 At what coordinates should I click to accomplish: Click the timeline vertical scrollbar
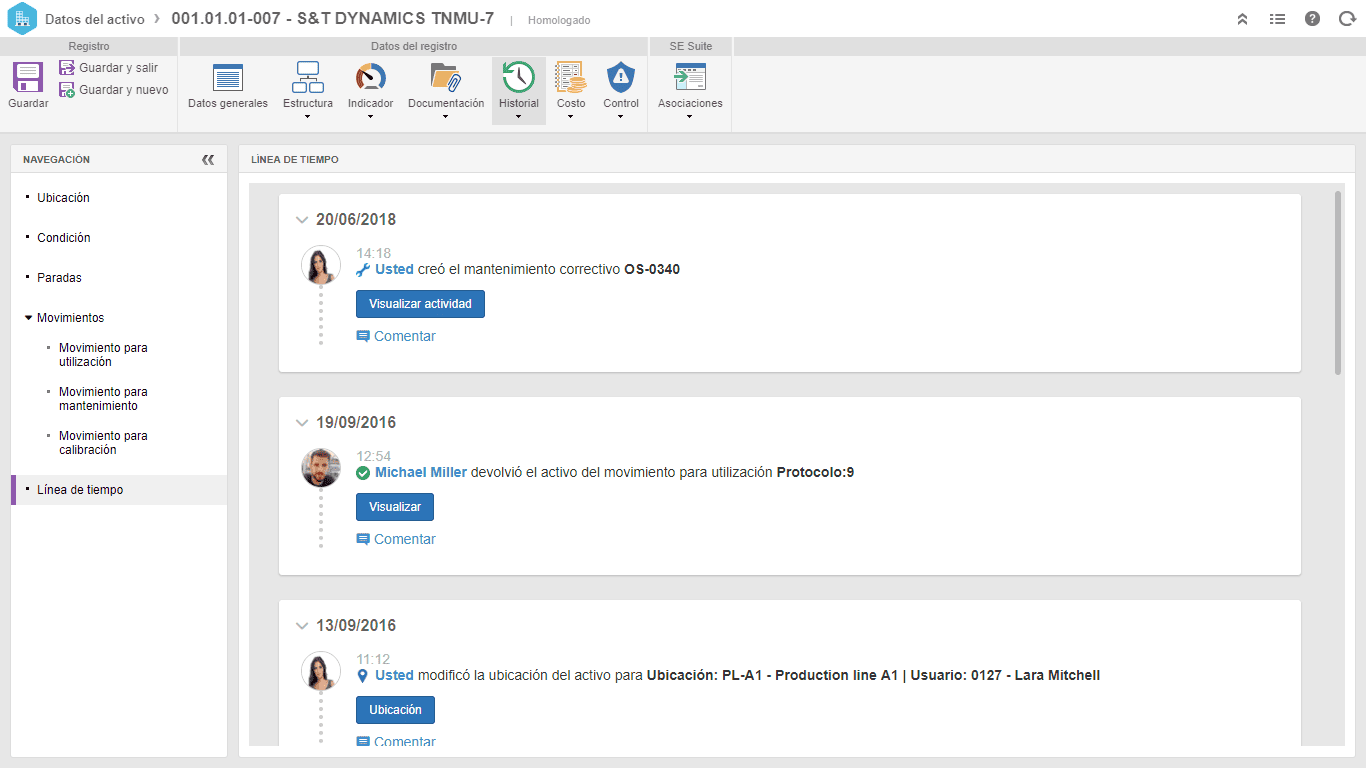tap(1338, 283)
